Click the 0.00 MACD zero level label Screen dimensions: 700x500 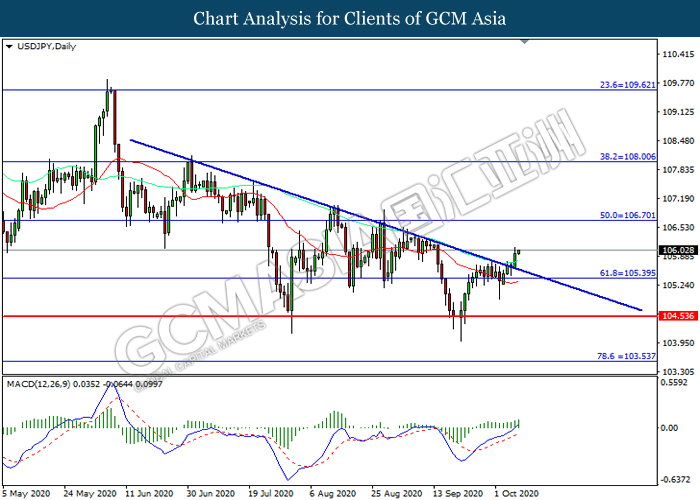point(669,428)
